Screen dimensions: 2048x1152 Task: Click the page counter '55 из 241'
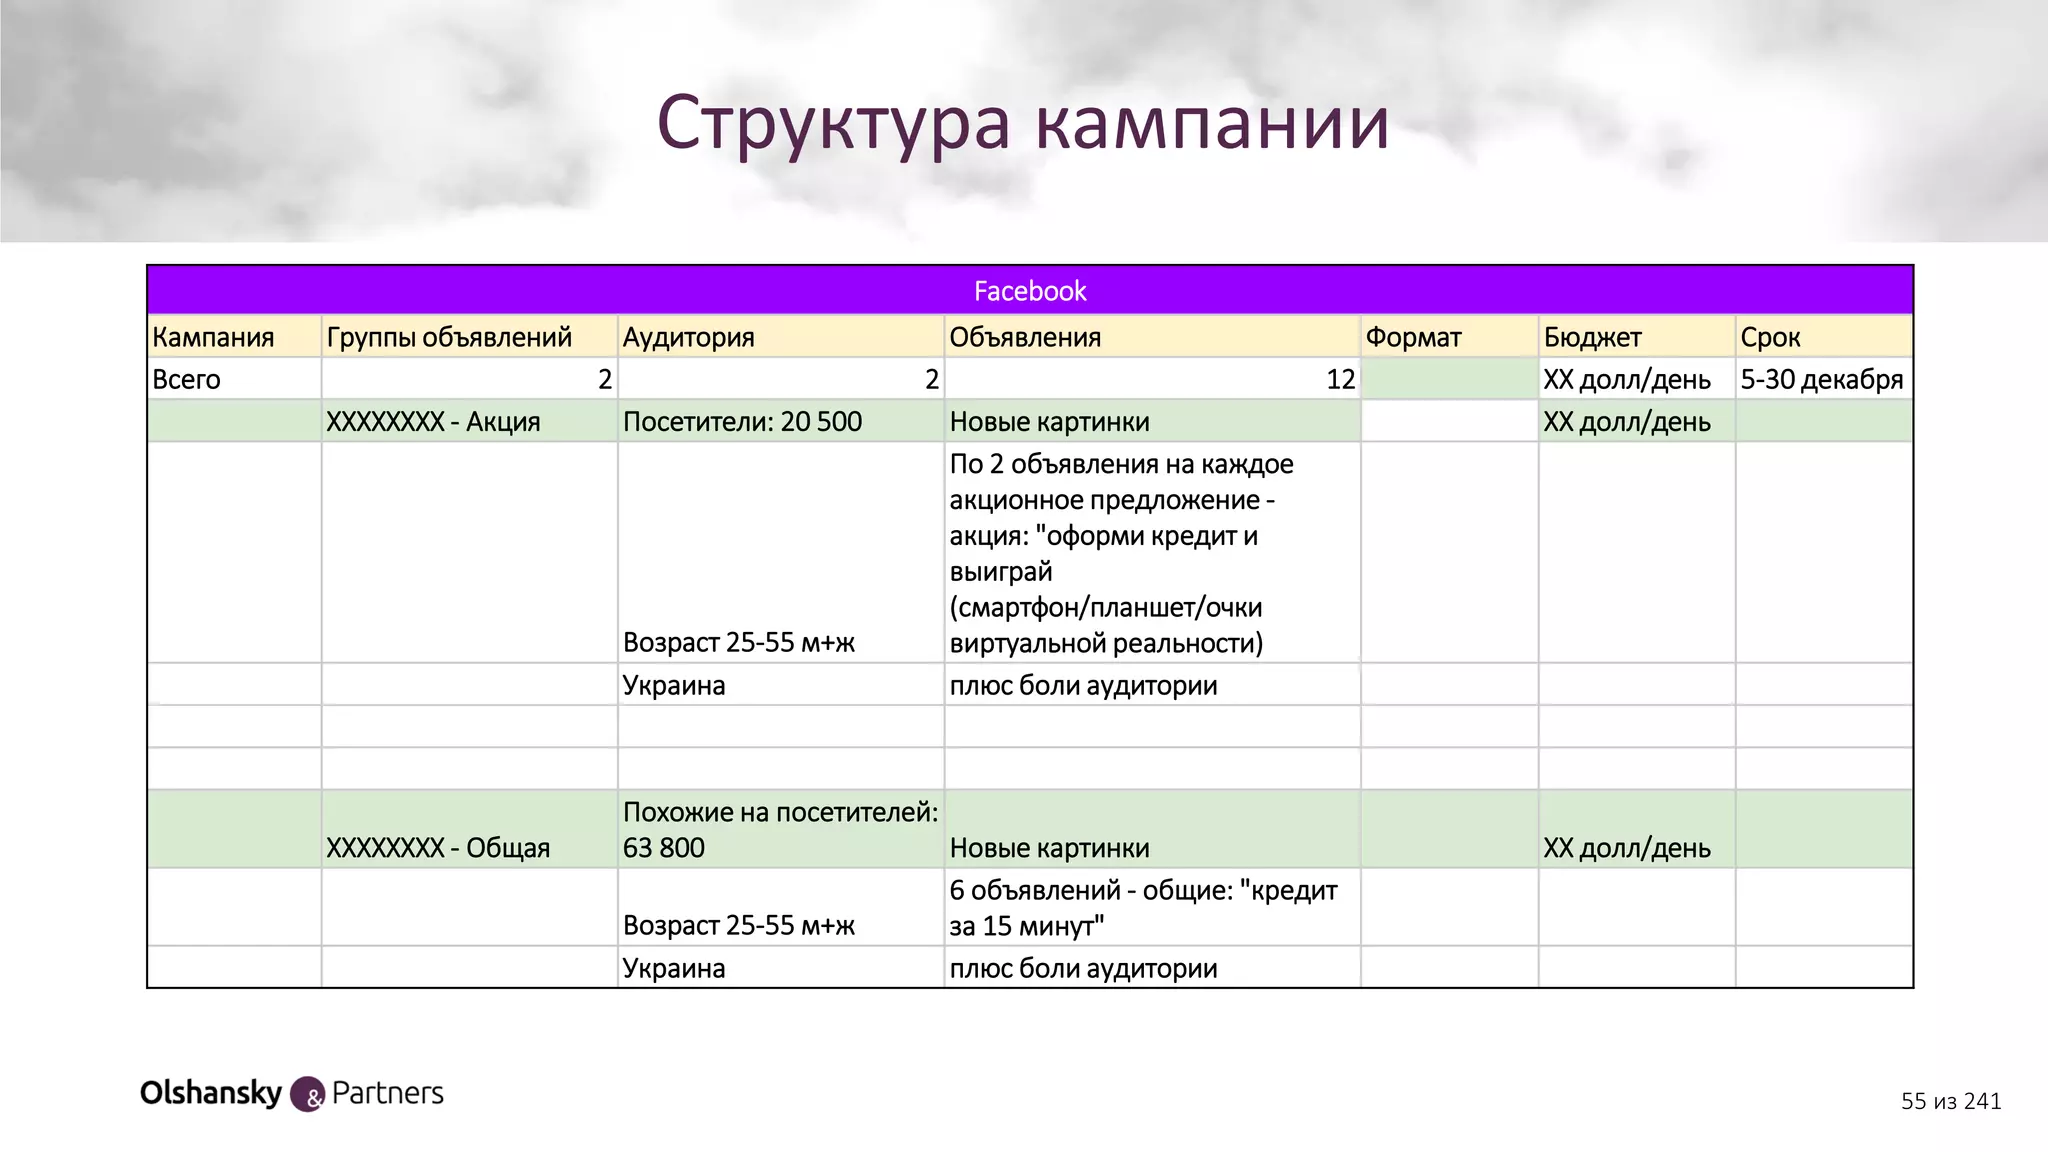pos(1951,1101)
